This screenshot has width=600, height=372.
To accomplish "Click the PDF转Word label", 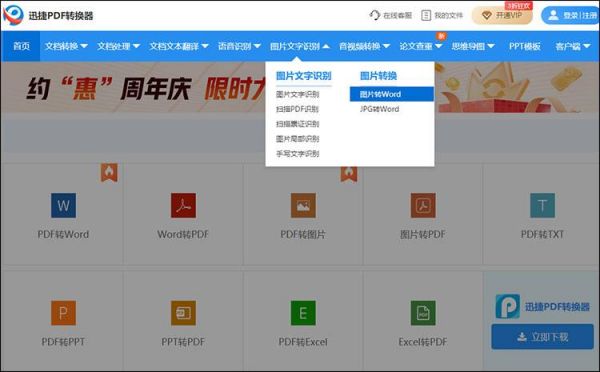I will click(x=63, y=234).
